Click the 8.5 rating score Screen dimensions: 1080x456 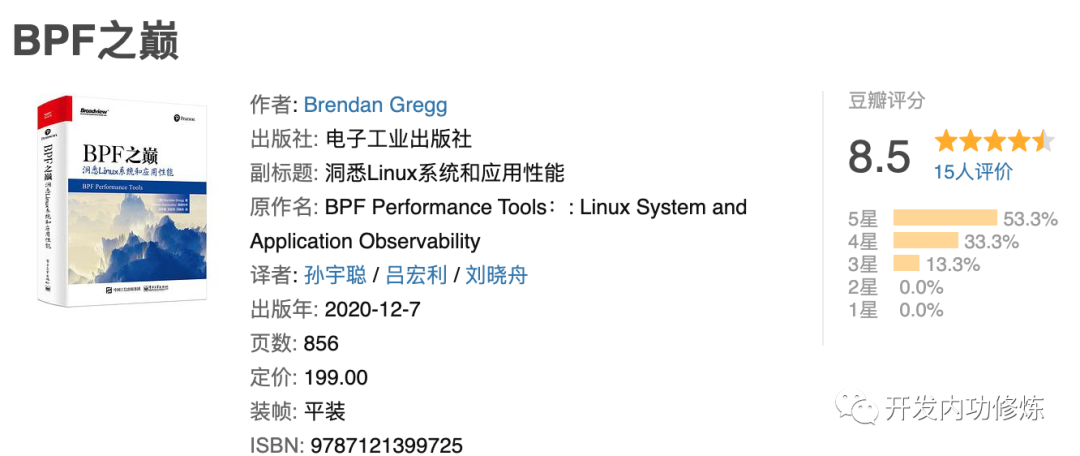tap(879, 156)
